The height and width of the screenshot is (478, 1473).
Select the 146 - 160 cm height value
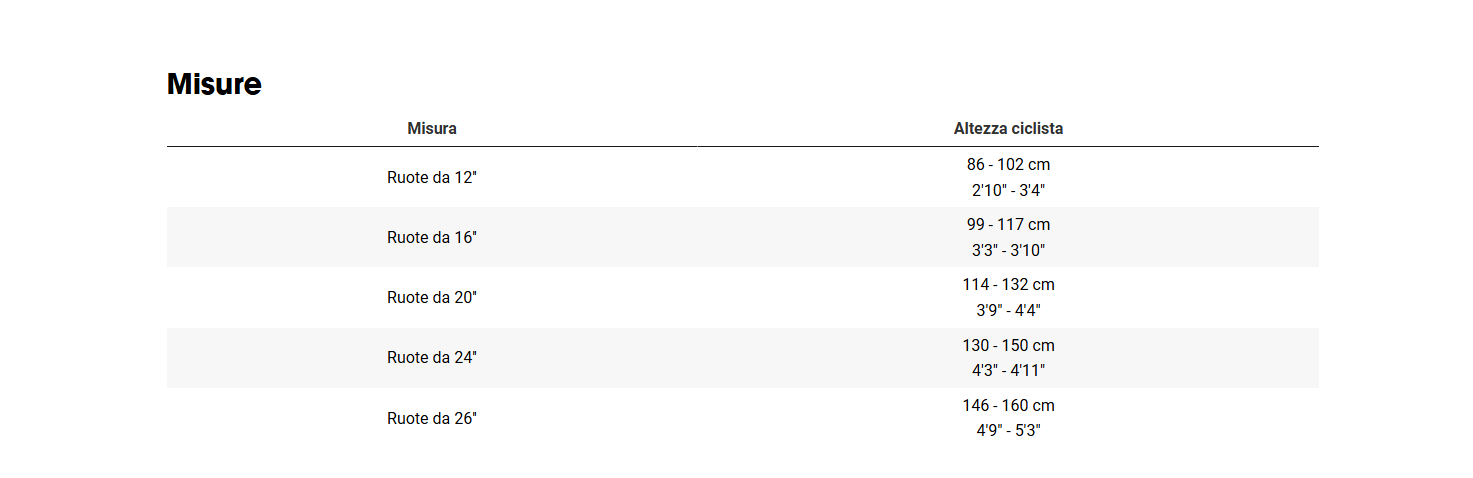click(1008, 406)
